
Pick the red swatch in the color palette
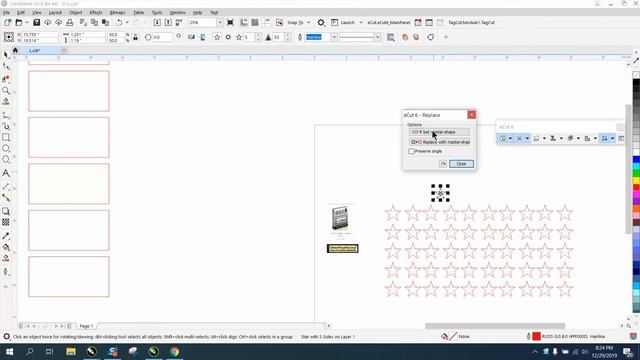coord(636,187)
